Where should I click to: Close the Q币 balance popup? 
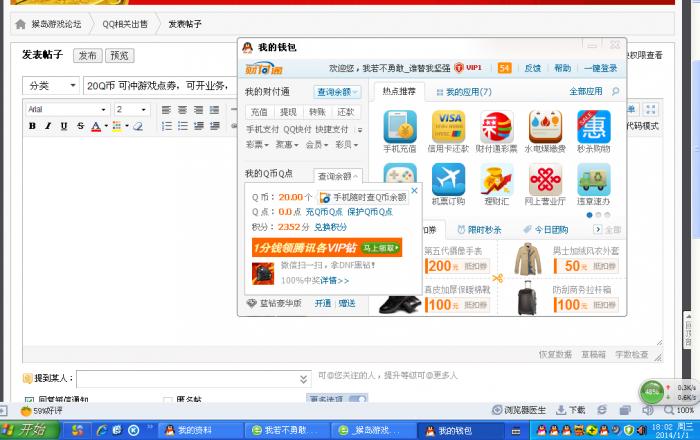[414, 191]
